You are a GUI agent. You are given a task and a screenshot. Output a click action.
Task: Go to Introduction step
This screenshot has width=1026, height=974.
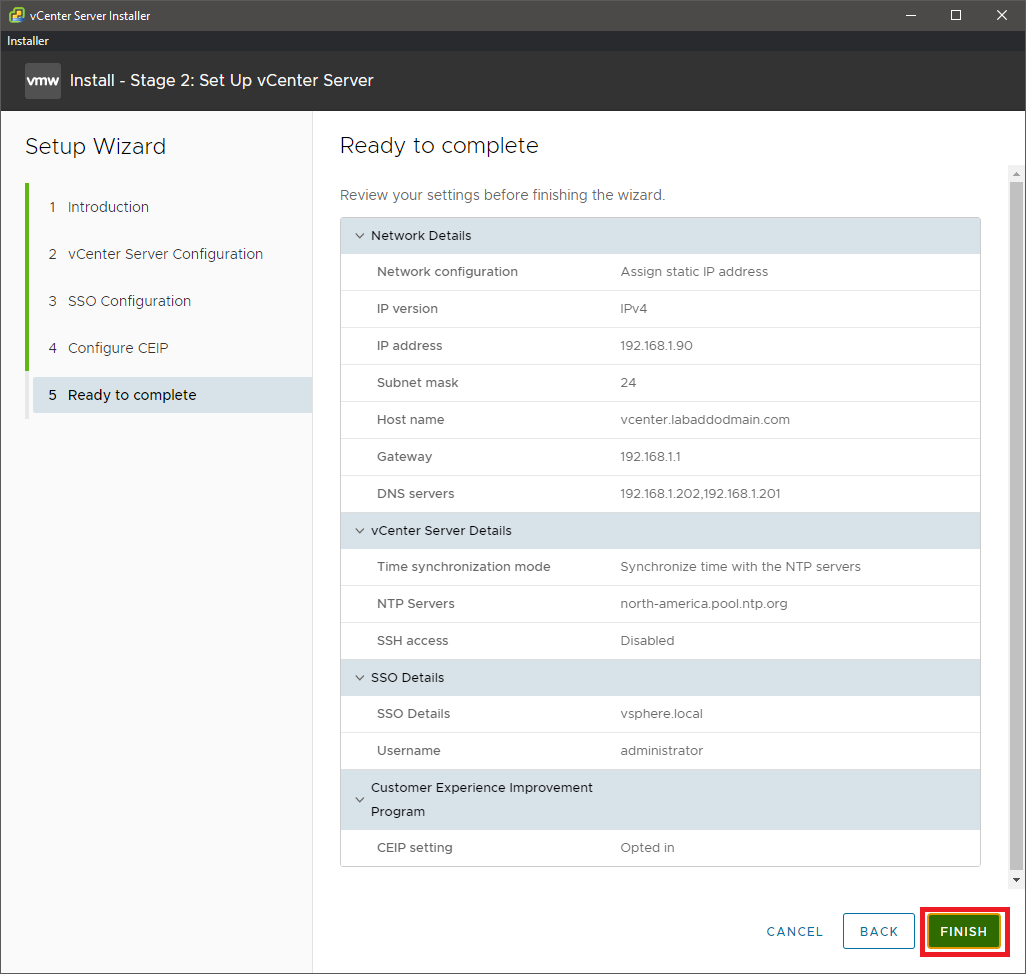coord(108,207)
